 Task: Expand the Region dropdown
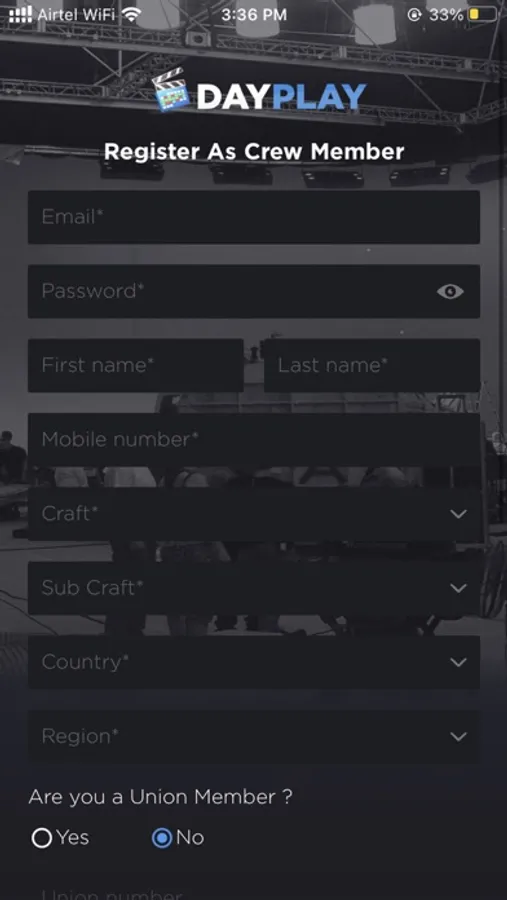tap(254, 736)
